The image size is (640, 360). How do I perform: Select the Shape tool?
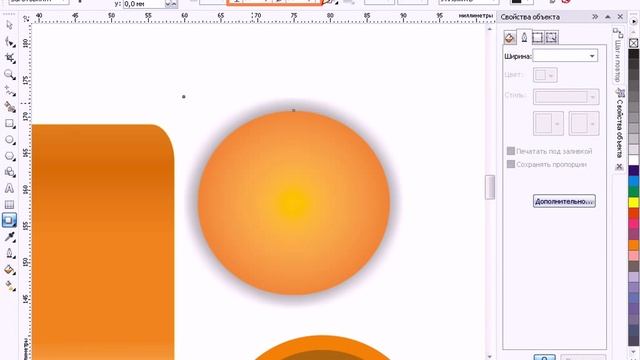click(x=10, y=42)
